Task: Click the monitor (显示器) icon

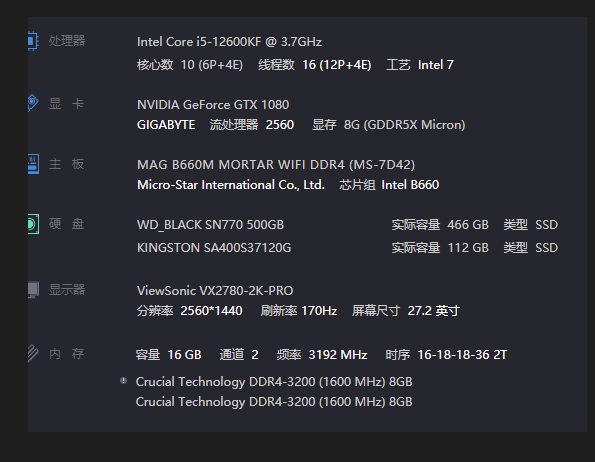Action: pos(33,289)
